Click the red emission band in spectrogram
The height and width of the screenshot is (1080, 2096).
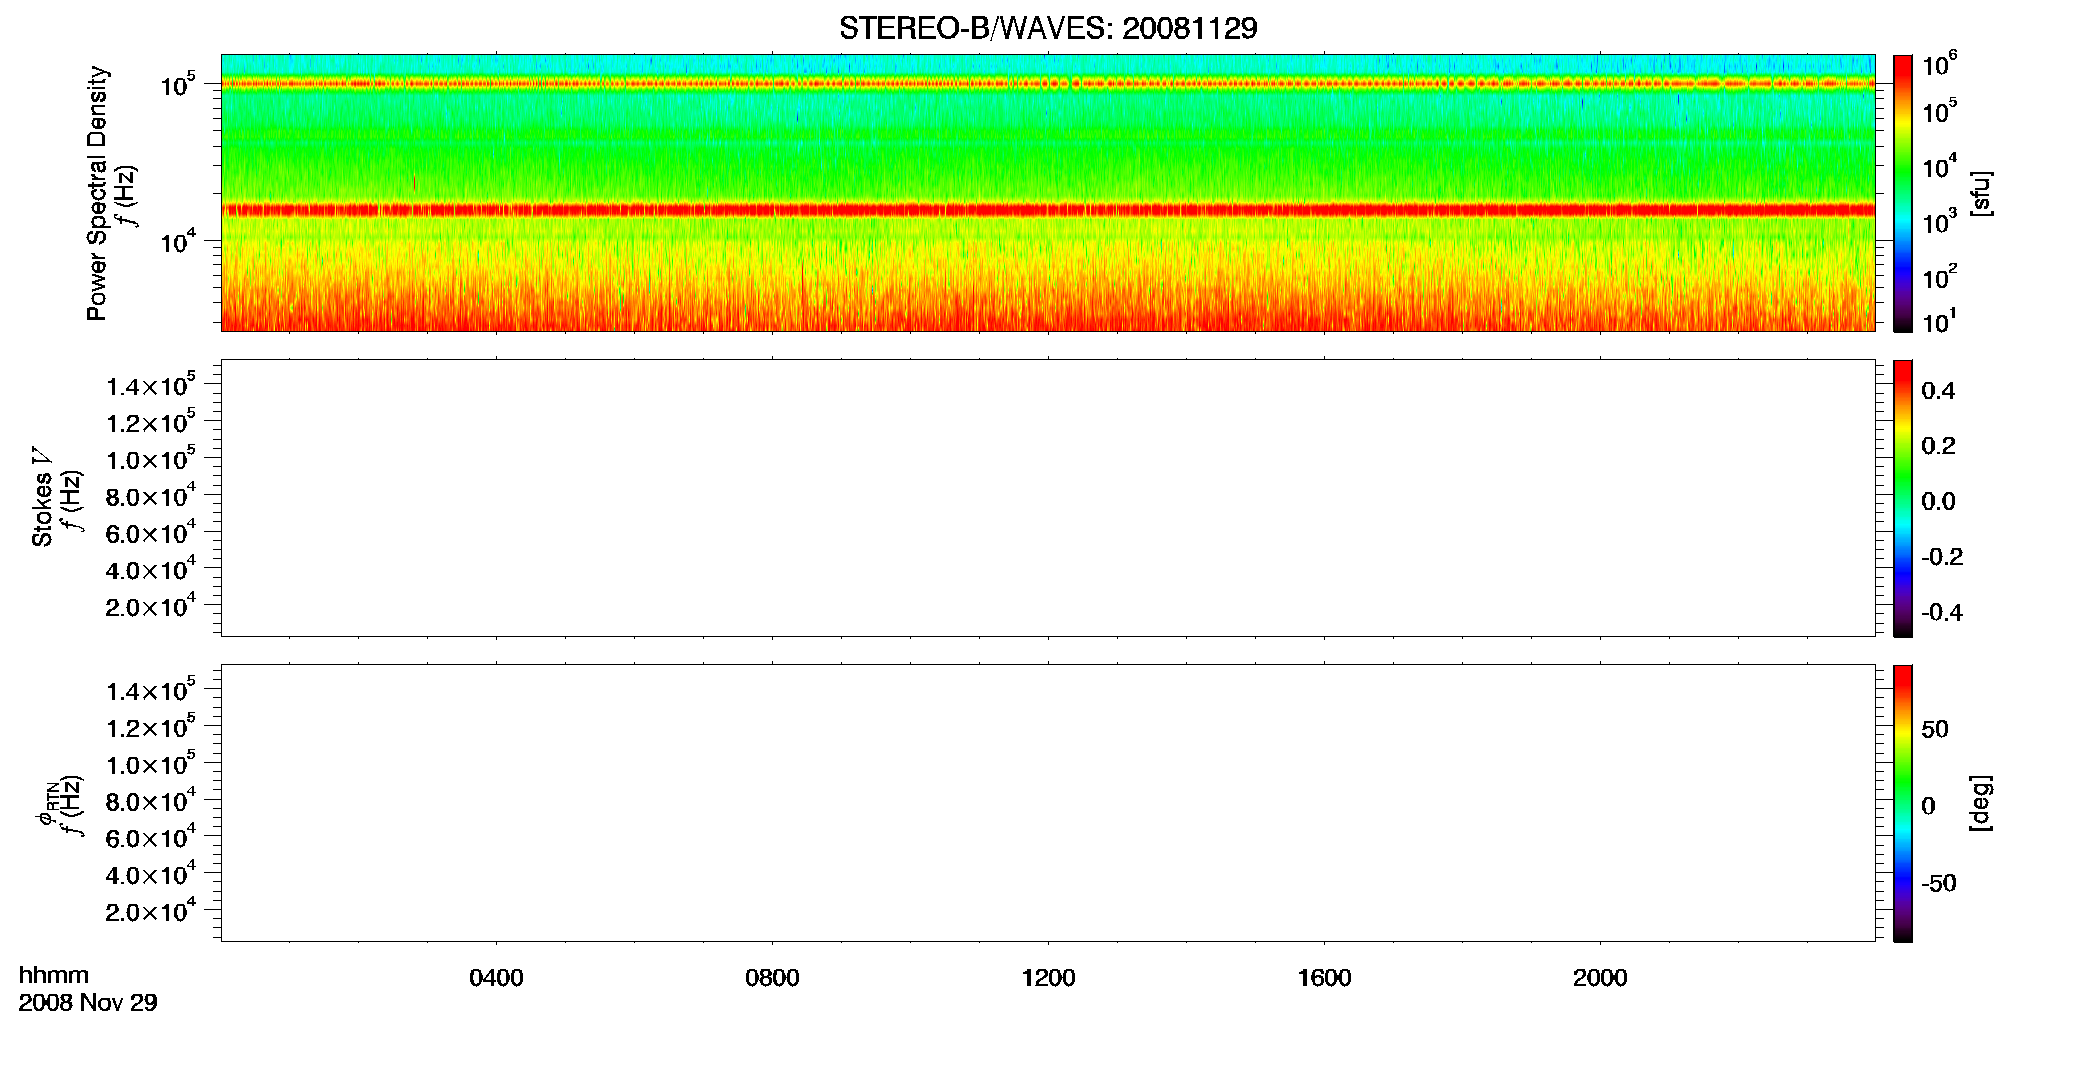coord(1048,210)
